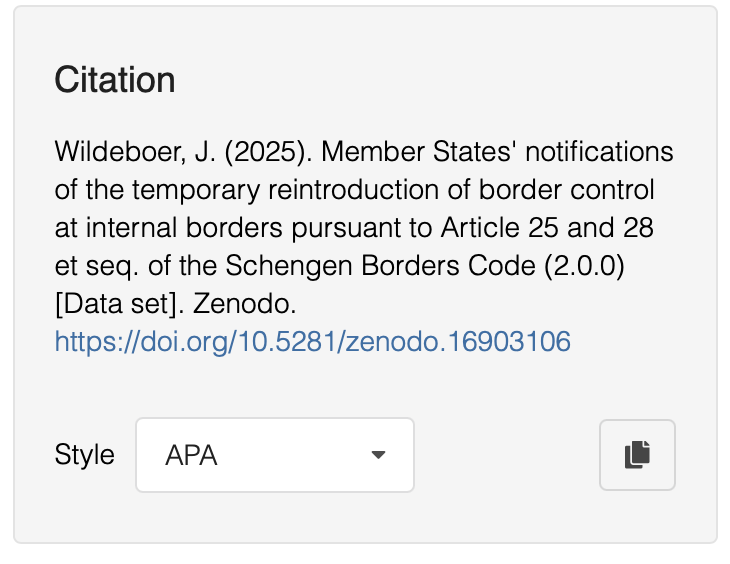Click the Article 25 and 28 text
Viewport: 730px width, 564px height.
(545, 228)
